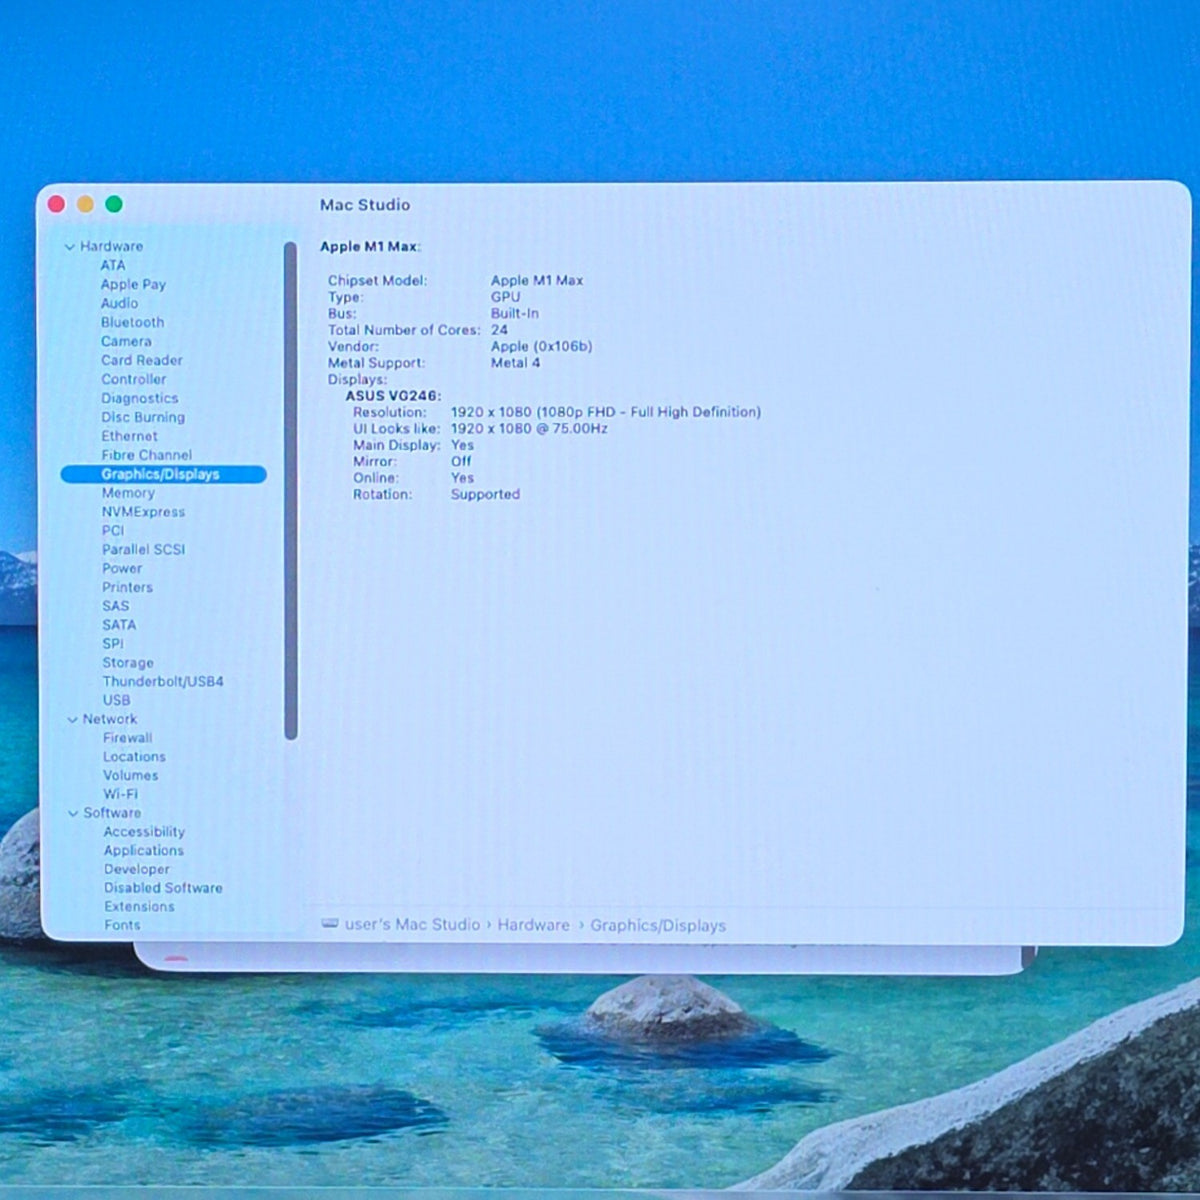
Task: Click the Network category label
Action: click(110, 720)
